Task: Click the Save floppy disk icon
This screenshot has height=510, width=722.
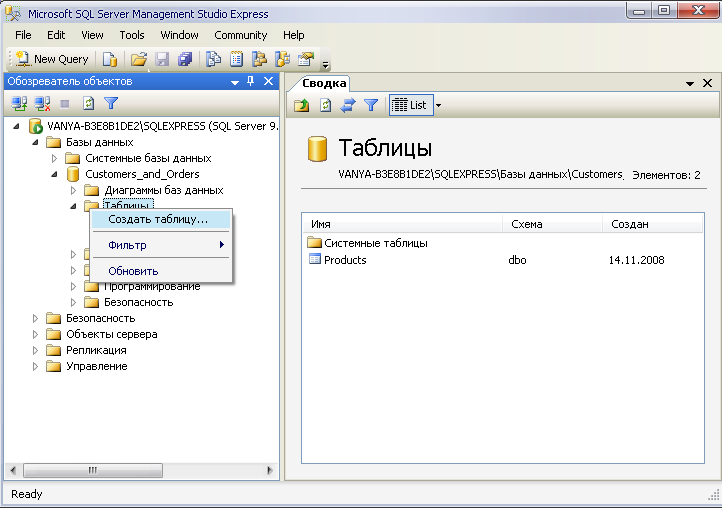Action: point(162,59)
